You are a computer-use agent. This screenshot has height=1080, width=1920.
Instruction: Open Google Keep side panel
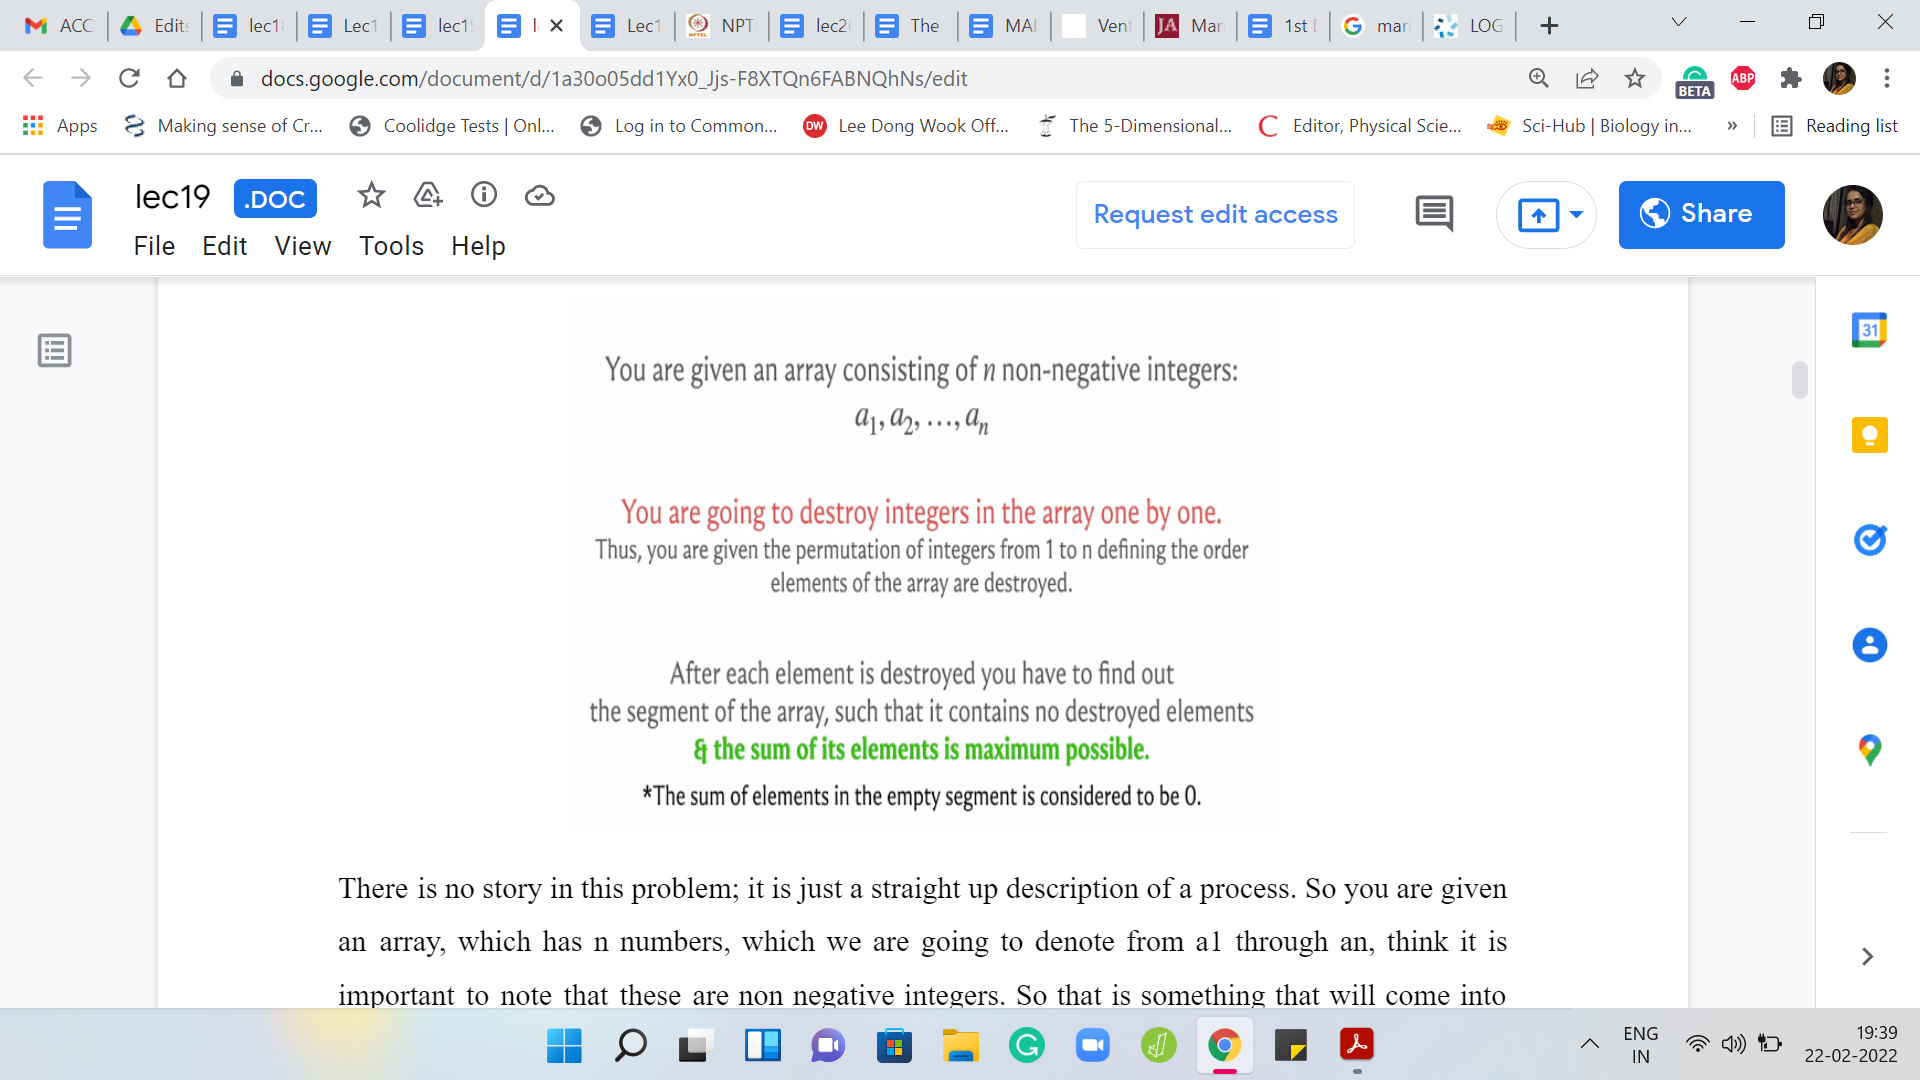[1869, 435]
